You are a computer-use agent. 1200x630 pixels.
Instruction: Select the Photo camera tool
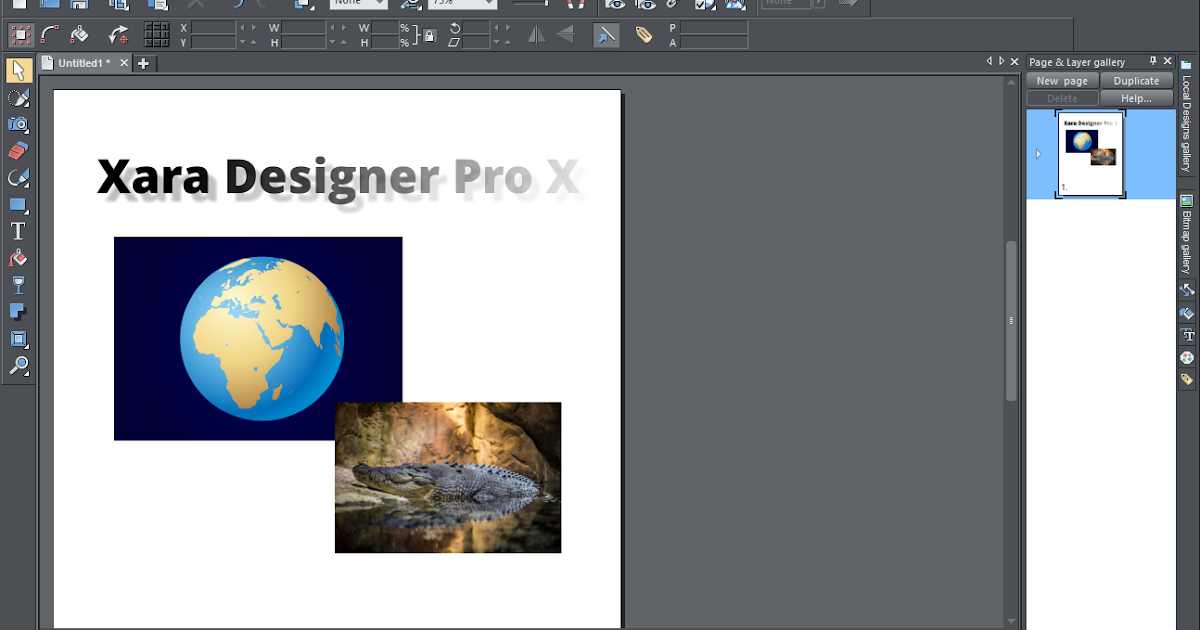(x=17, y=124)
